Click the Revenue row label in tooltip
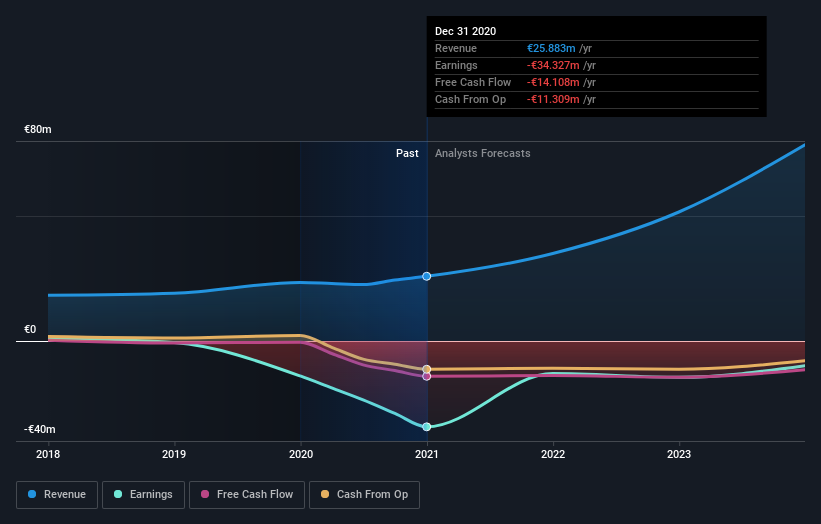 (x=456, y=48)
